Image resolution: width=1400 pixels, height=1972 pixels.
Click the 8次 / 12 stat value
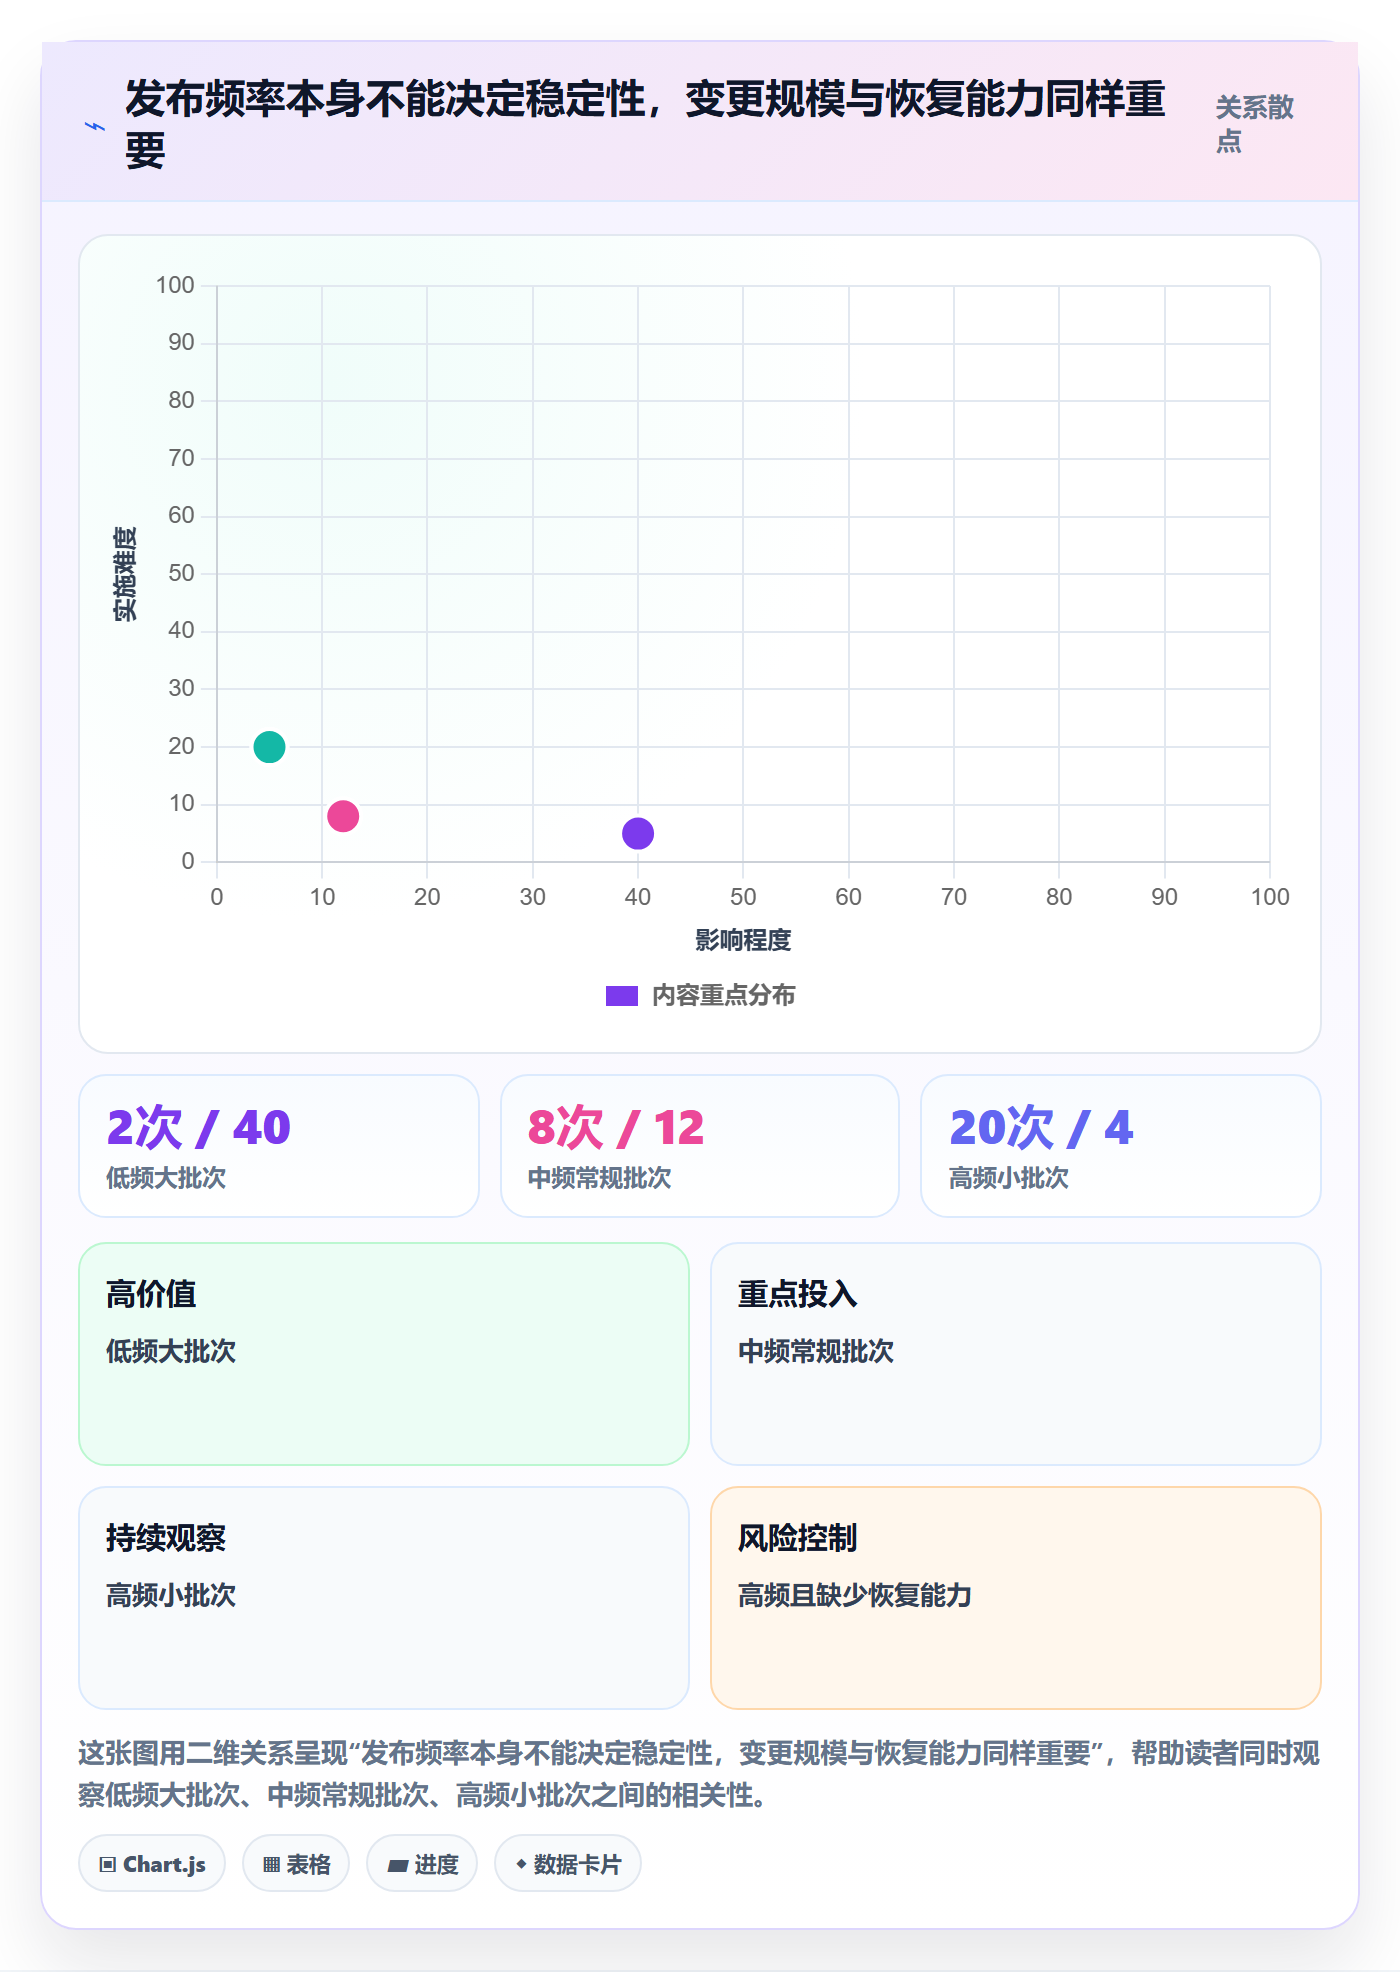(x=616, y=1128)
